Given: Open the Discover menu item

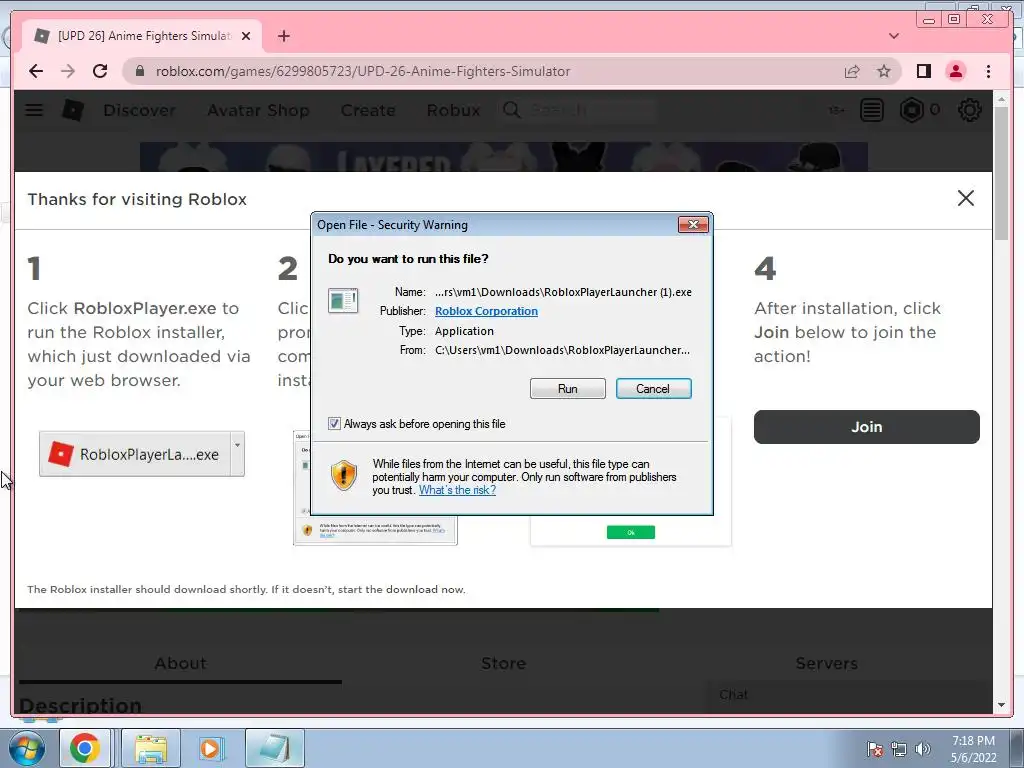Looking at the screenshot, I should (139, 110).
